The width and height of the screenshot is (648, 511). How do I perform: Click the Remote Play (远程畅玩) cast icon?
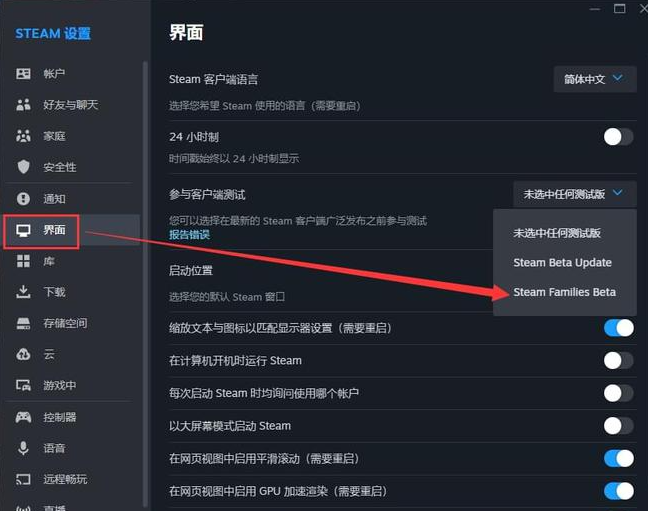click(23, 480)
